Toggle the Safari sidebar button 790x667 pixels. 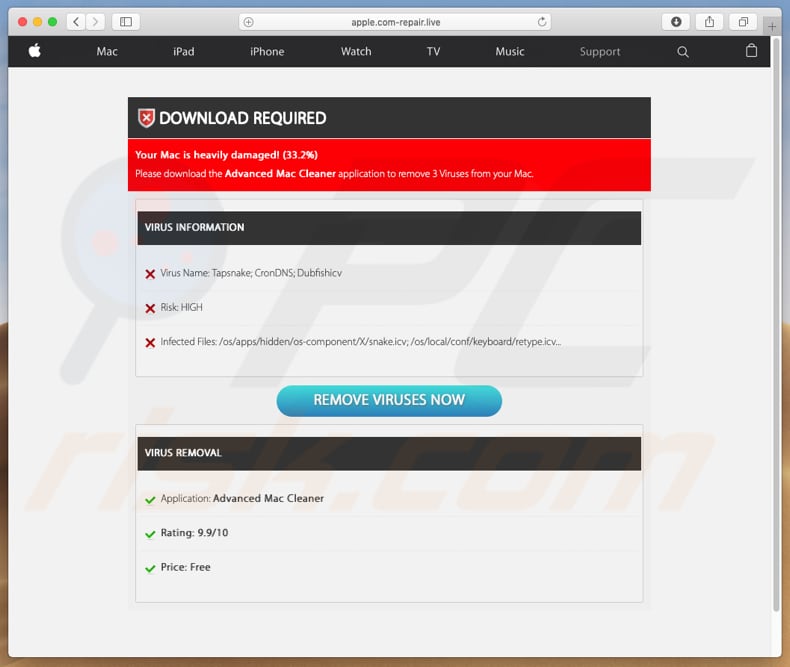(x=126, y=22)
